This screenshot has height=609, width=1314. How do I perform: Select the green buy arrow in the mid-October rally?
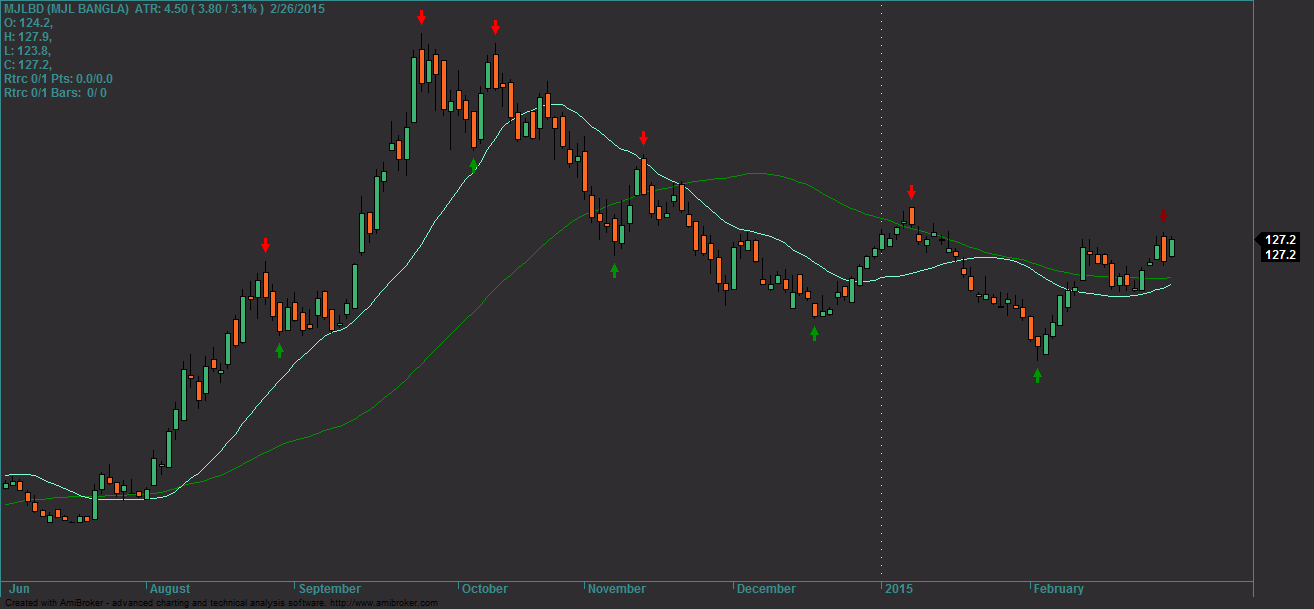[x=475, y=163]
